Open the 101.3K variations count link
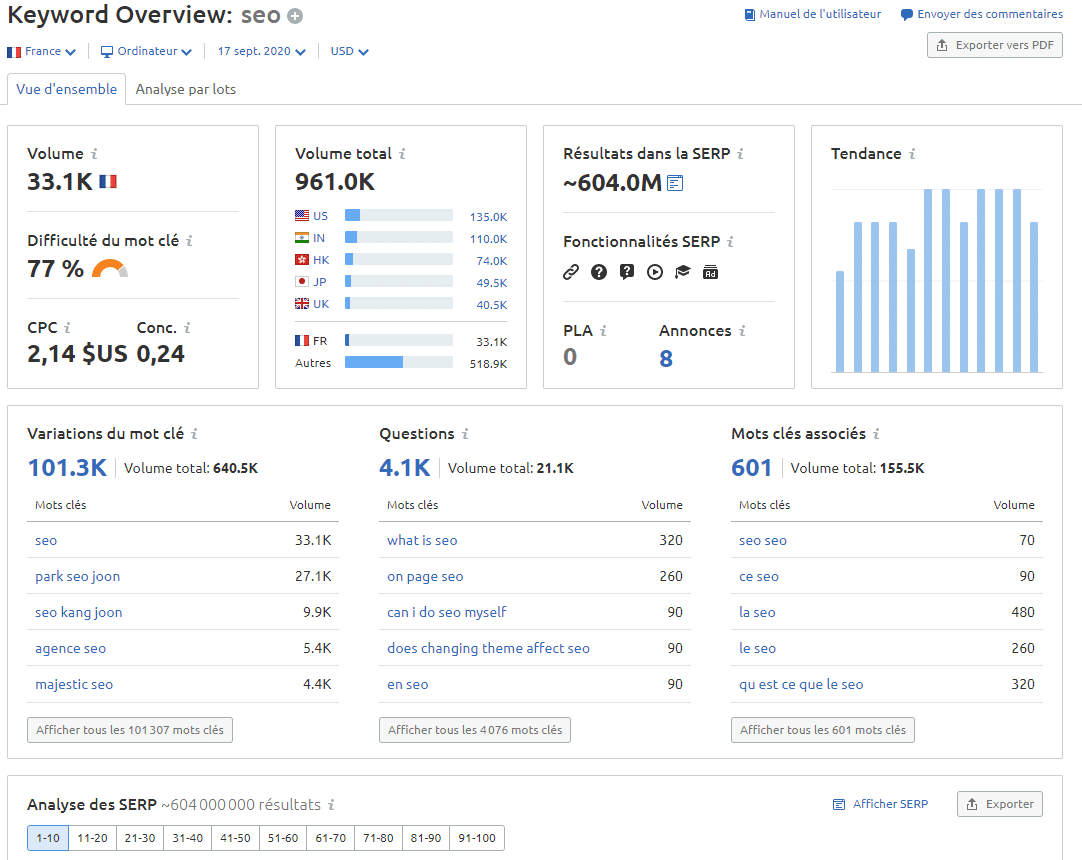 67,468
